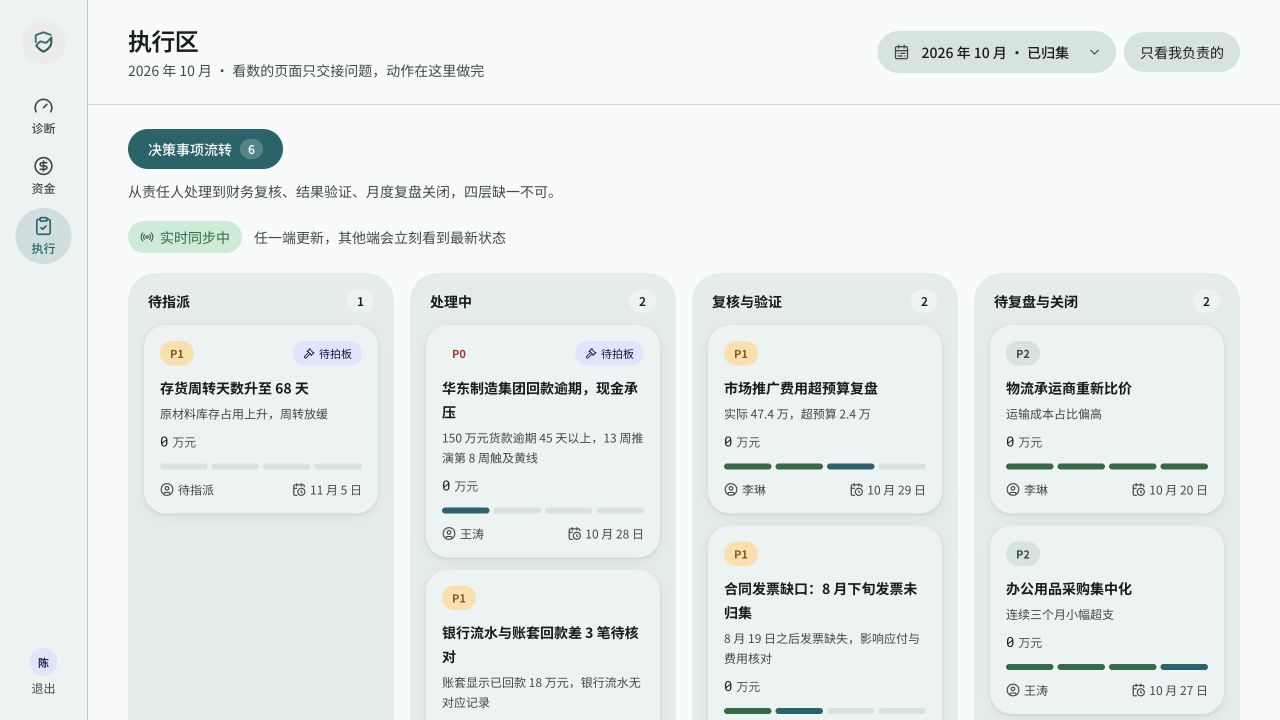Click person icon next to 待指派 assignee
Viewport: 1280px width, 720px height.
[x=167, y=490]
